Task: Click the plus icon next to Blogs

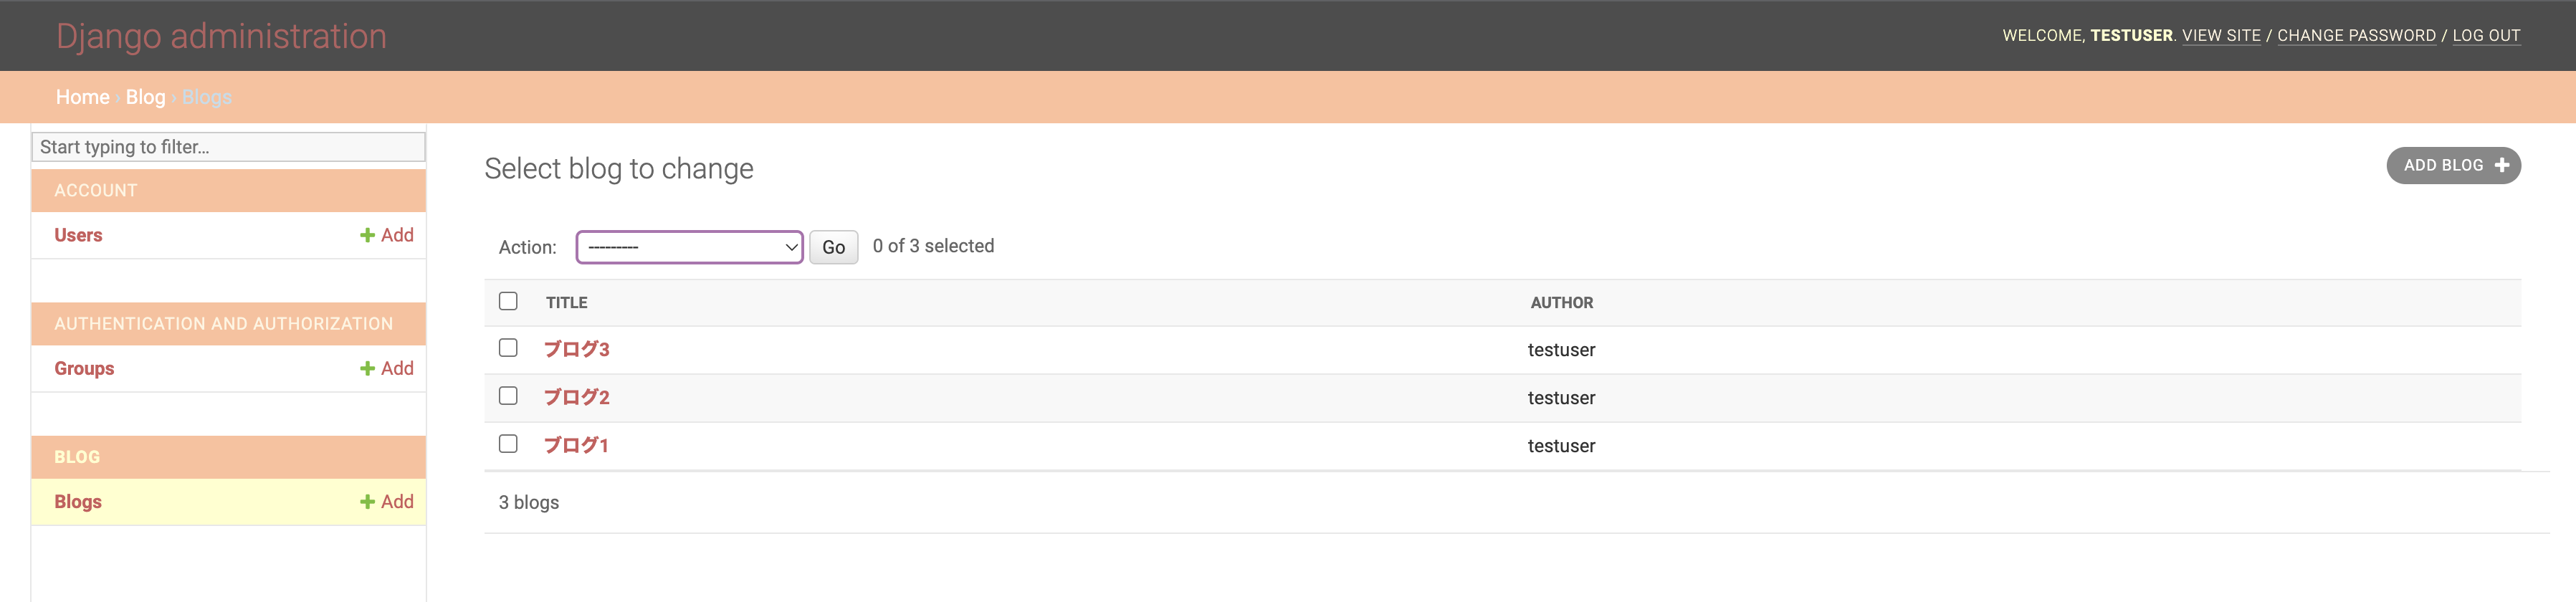Action: point(367,502)
